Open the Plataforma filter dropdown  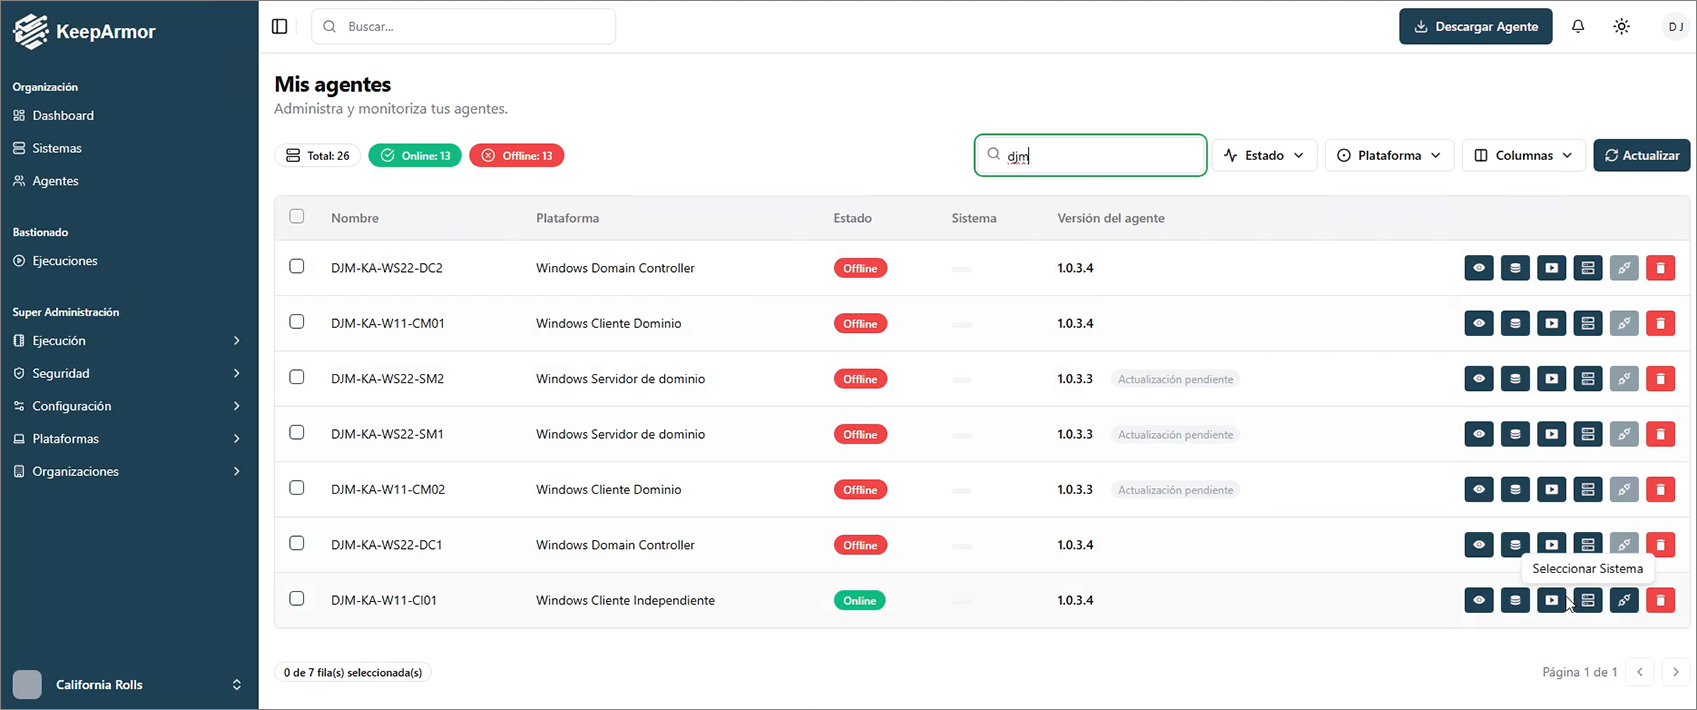(1389, 156)
